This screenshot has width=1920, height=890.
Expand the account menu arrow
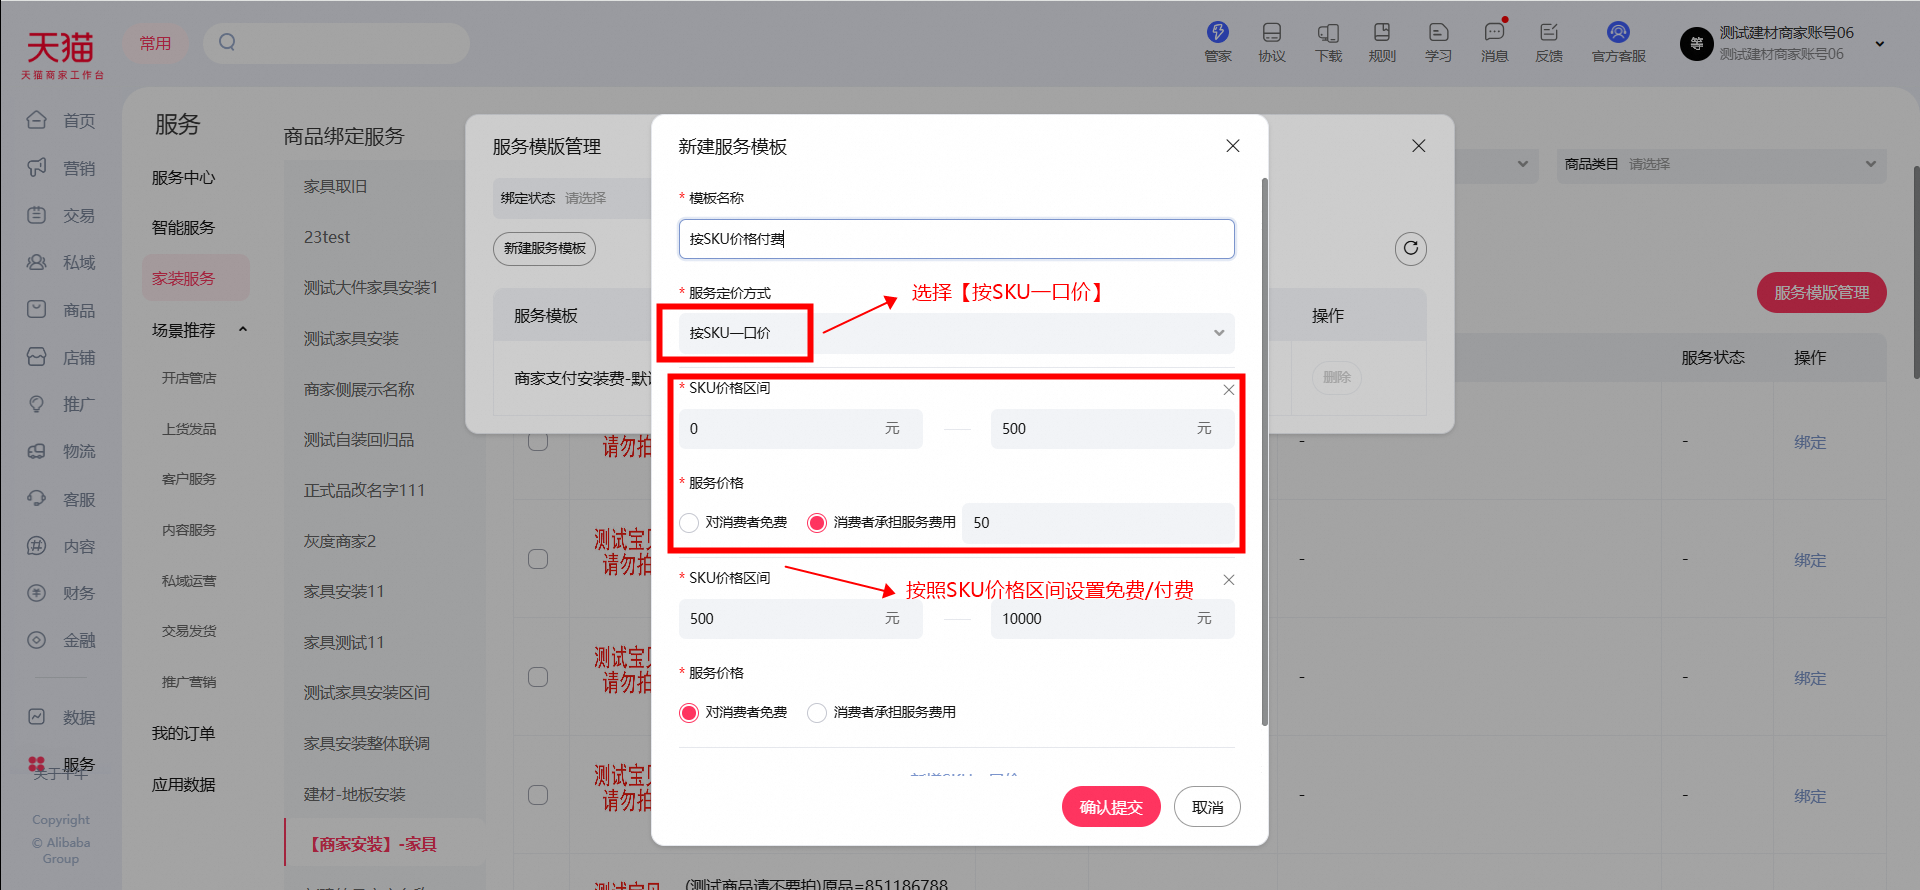coord(1880,44)
